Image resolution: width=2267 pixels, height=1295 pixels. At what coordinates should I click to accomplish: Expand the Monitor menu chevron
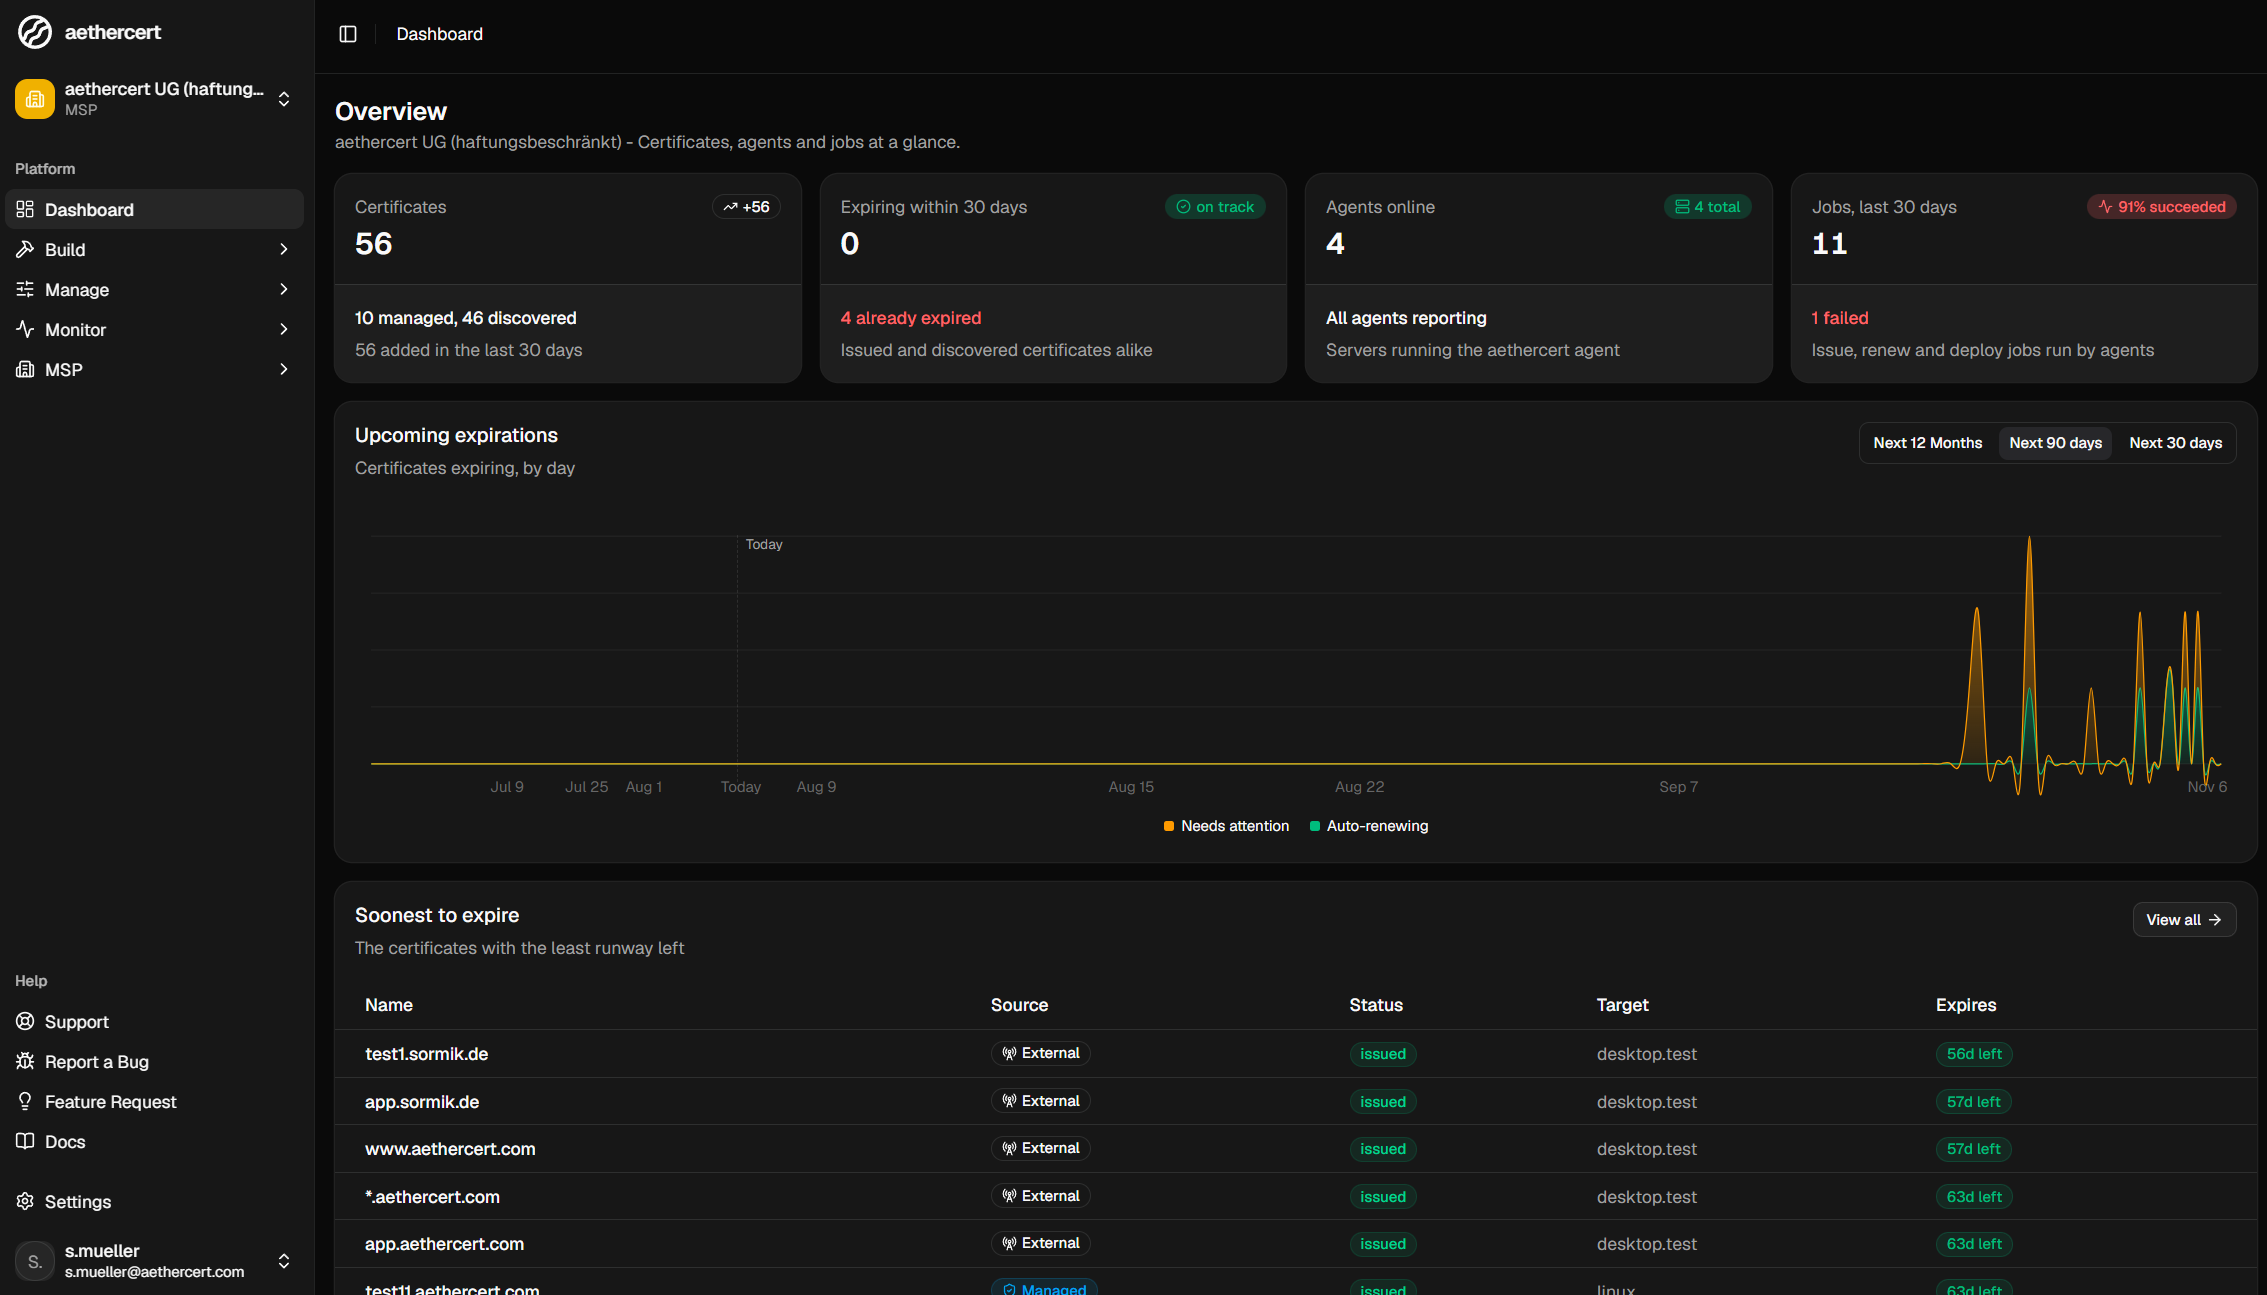[x=284, y=329]
